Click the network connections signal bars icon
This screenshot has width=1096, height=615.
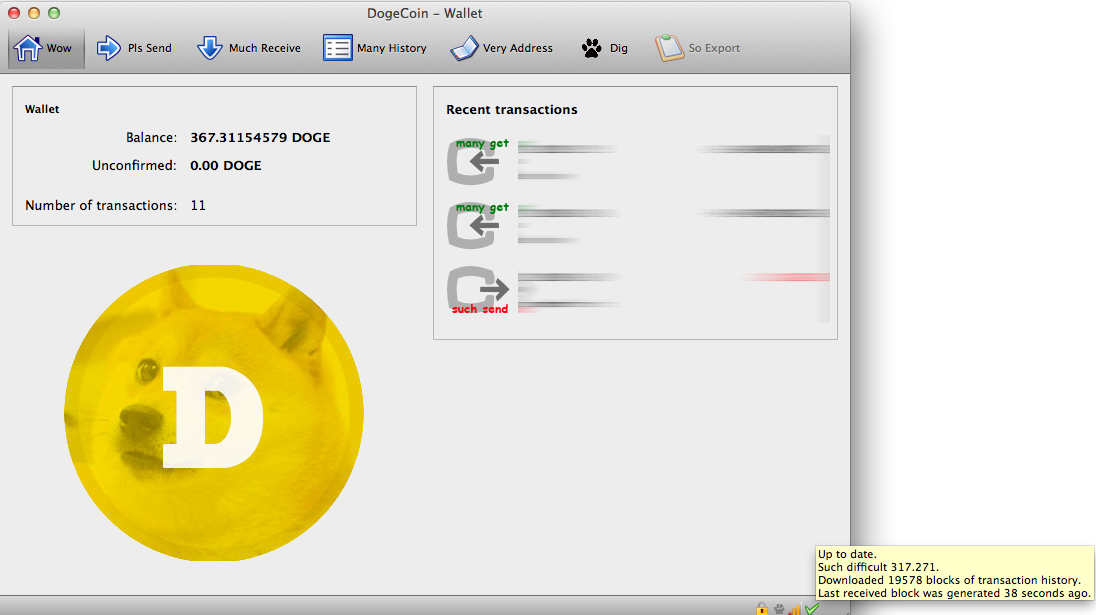coord(795,609)
